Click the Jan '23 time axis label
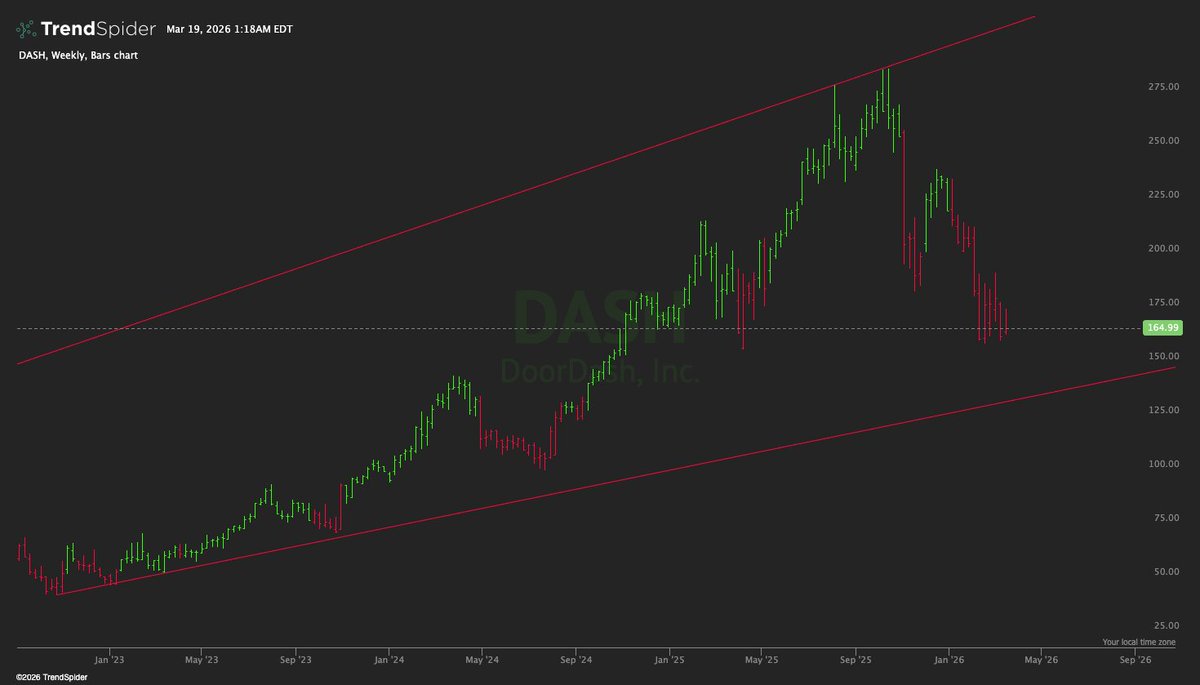The height and width of the screenshot is (685, 1200). tap(109, 660)
